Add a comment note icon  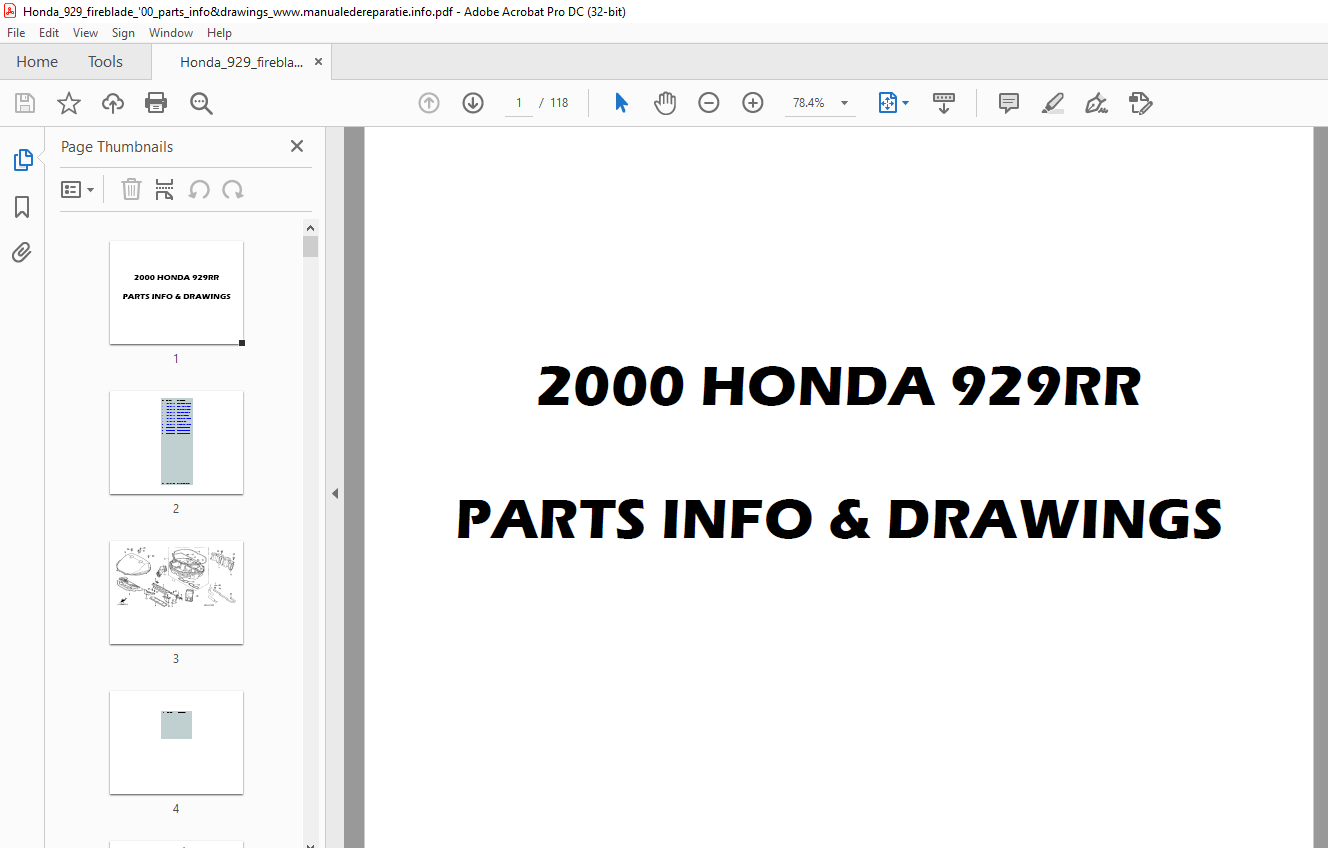coord(1009,103)
